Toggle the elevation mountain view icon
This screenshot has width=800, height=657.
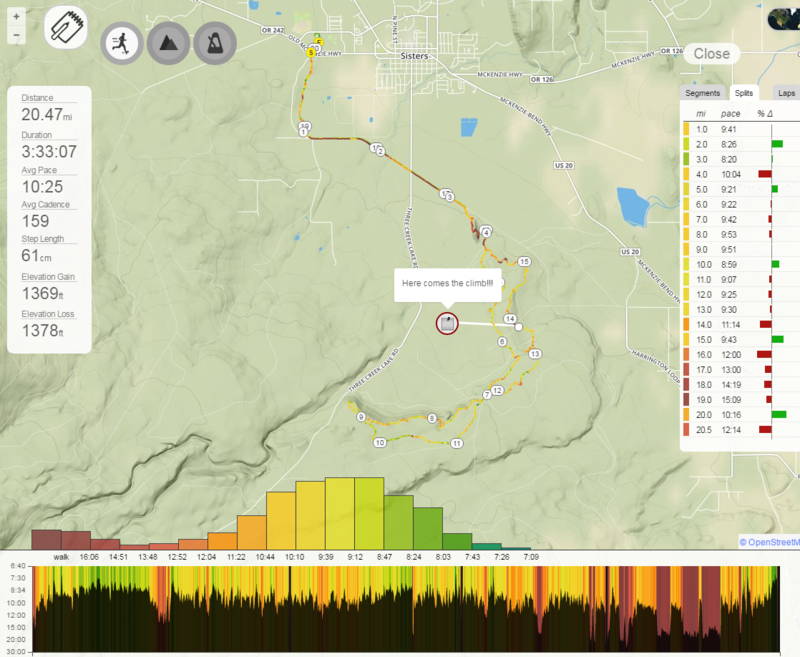168,44
